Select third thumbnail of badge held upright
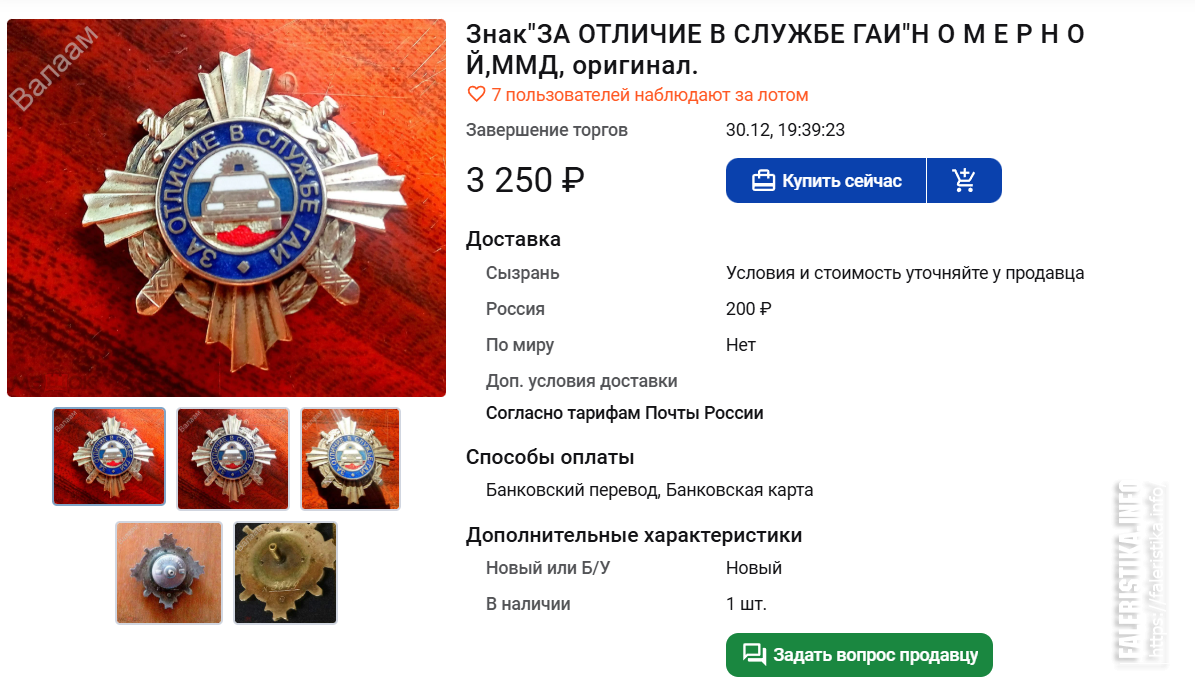1195x684 pixels. 351,458
